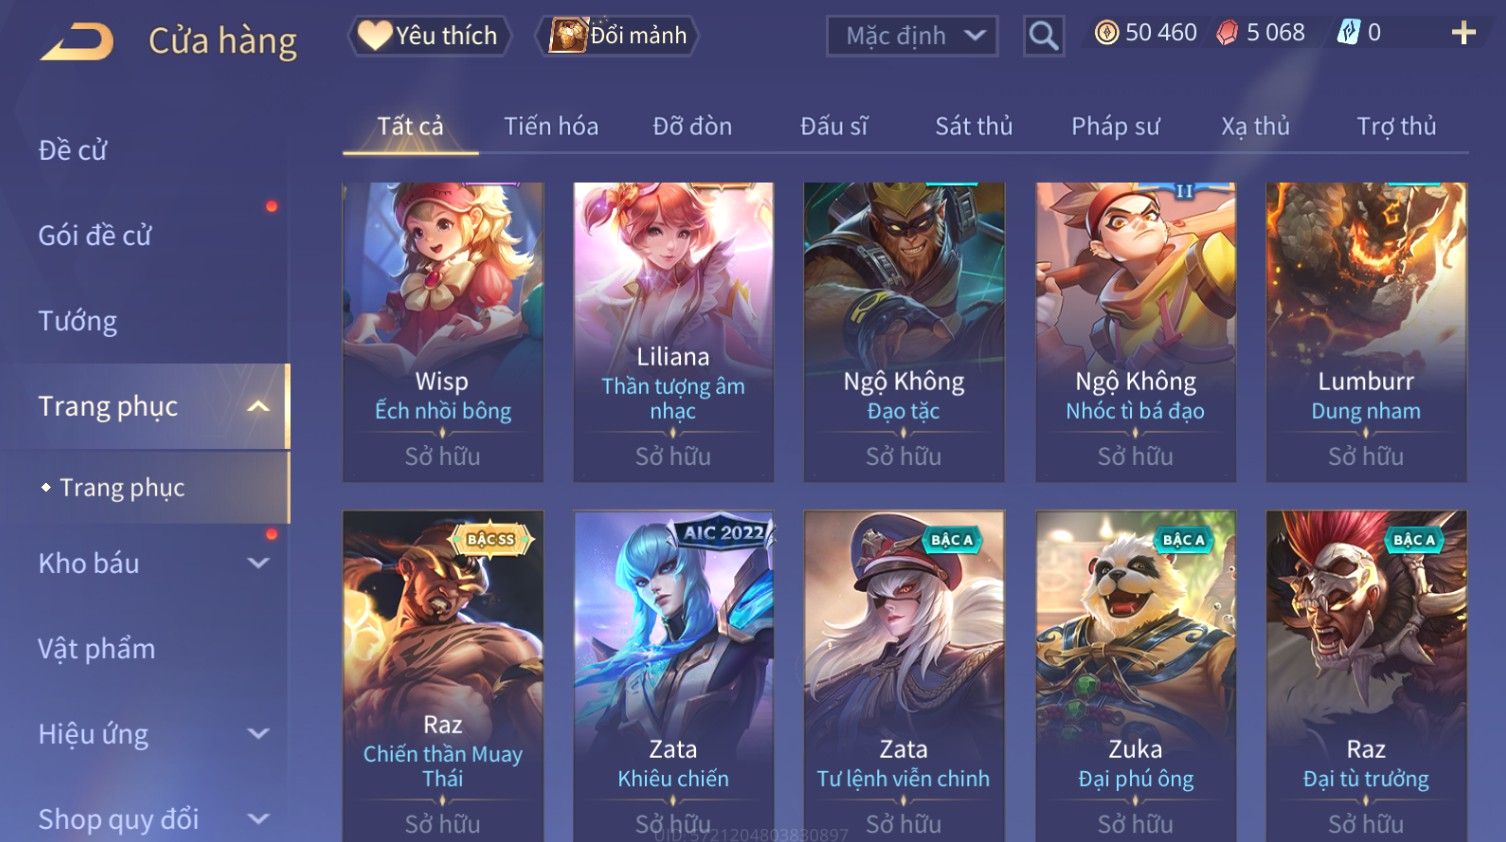Image resolution: width=1506 pixels, height=842 pixels.
Task: Open Yêu thích heart favorites
Action: point(429,36)
